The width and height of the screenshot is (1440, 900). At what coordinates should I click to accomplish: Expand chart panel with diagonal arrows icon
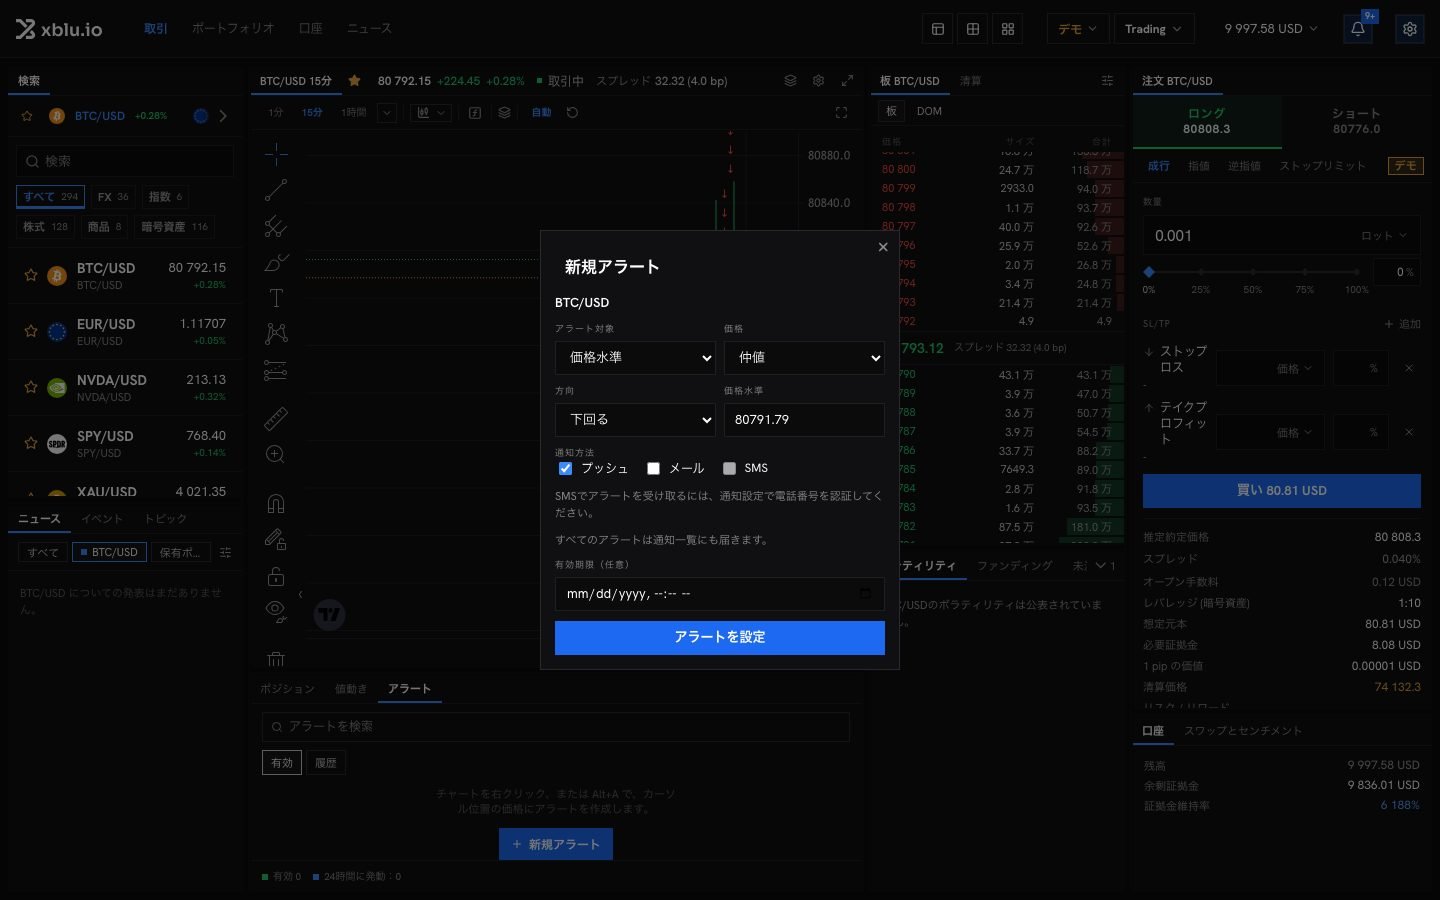[847, 81]
